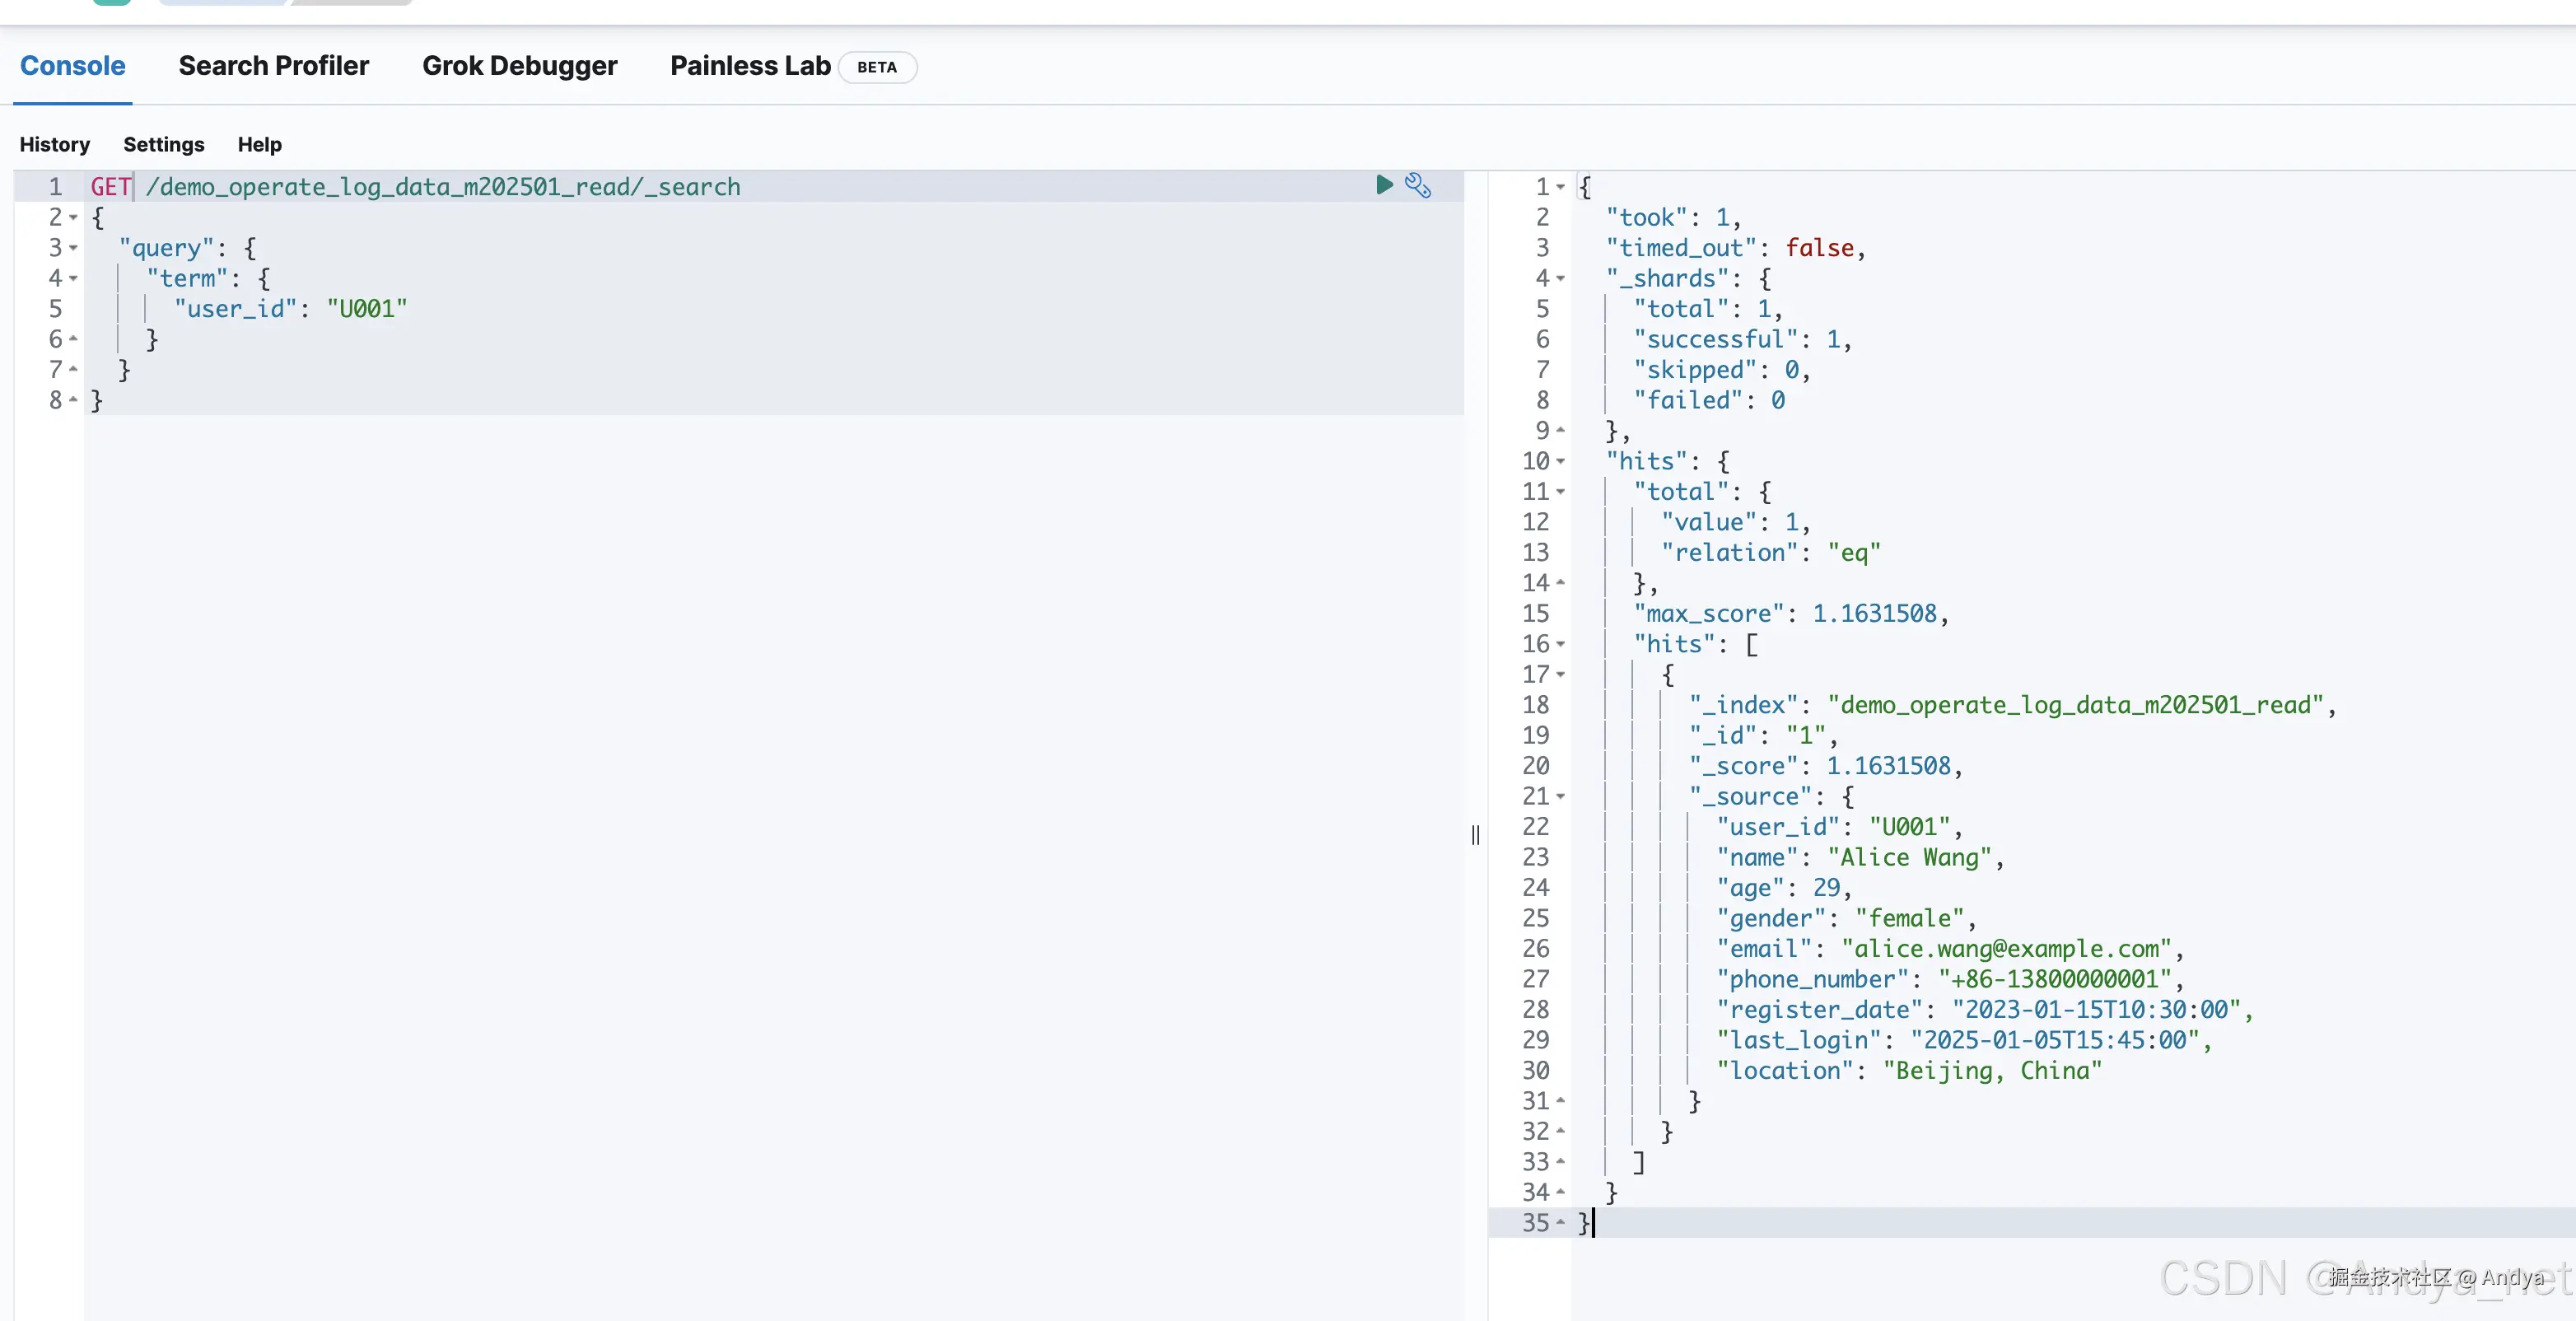This screenshot has height=1321, width=2576.
Task: Click the GET request line in the editor
Action: 440,187
